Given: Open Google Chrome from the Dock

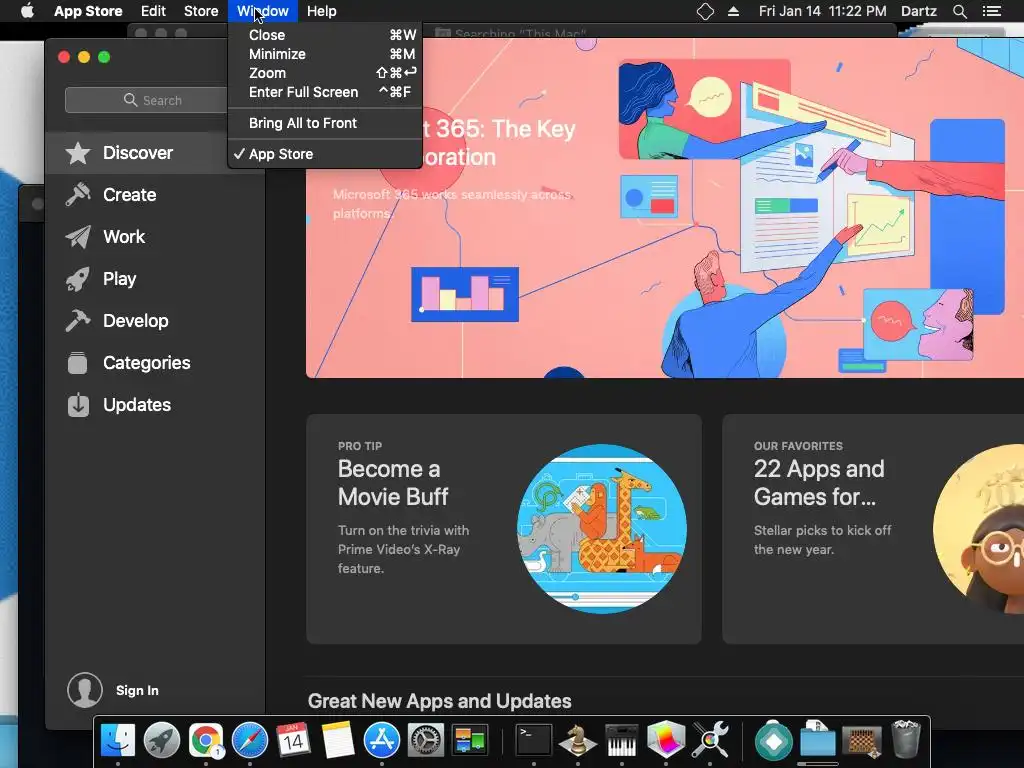Looking at the screenshot, I should [206, 741].
